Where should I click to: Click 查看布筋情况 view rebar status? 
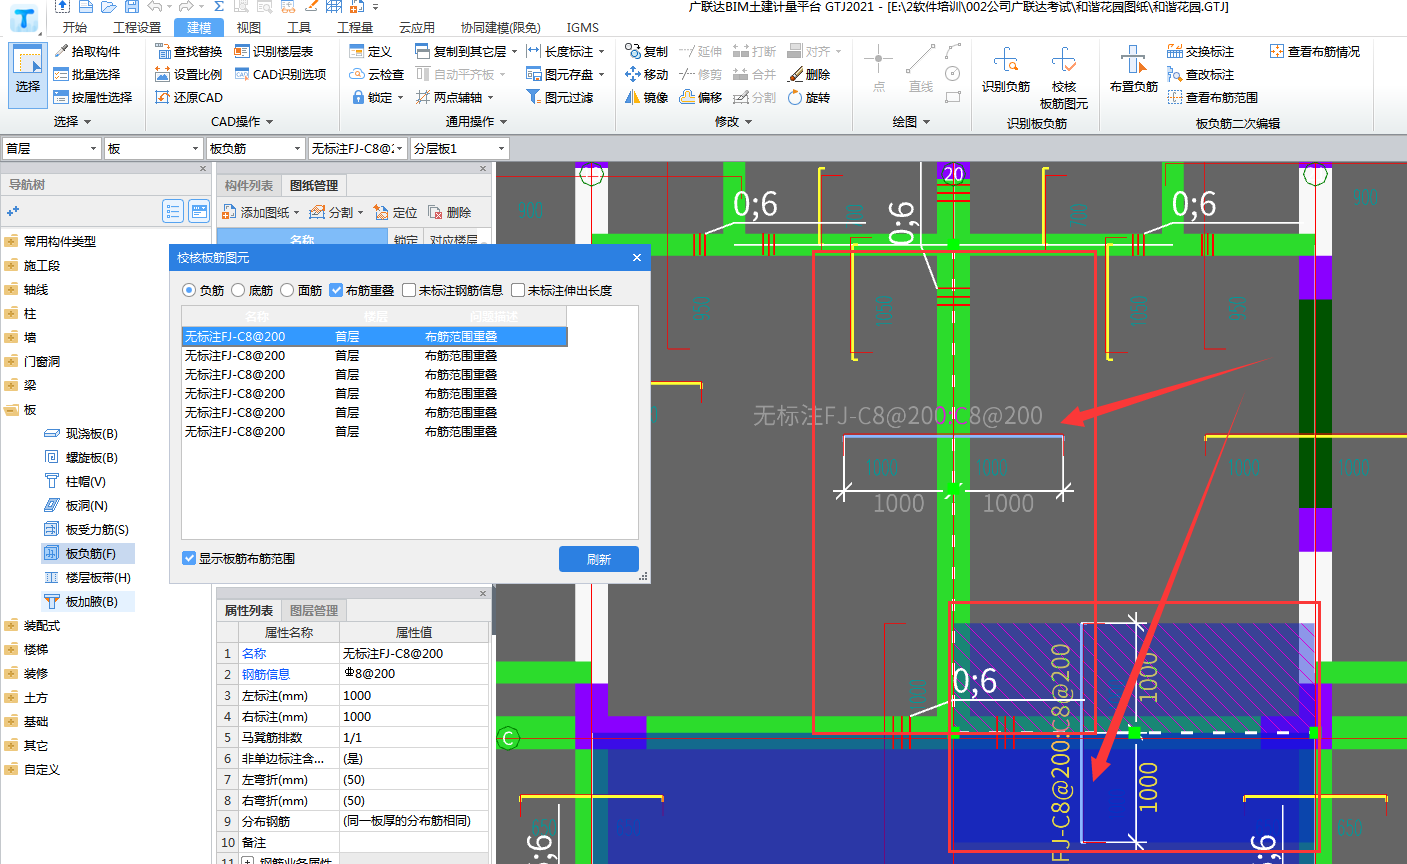click(1315, 51)
